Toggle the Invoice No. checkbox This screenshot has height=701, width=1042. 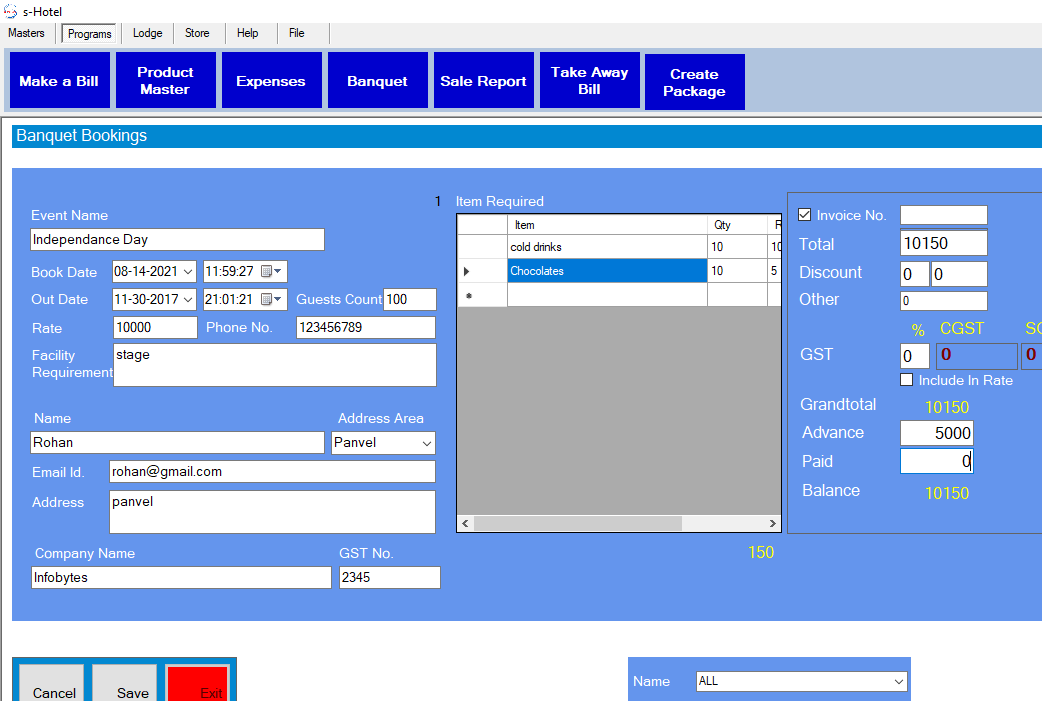(x=805, y=215)
